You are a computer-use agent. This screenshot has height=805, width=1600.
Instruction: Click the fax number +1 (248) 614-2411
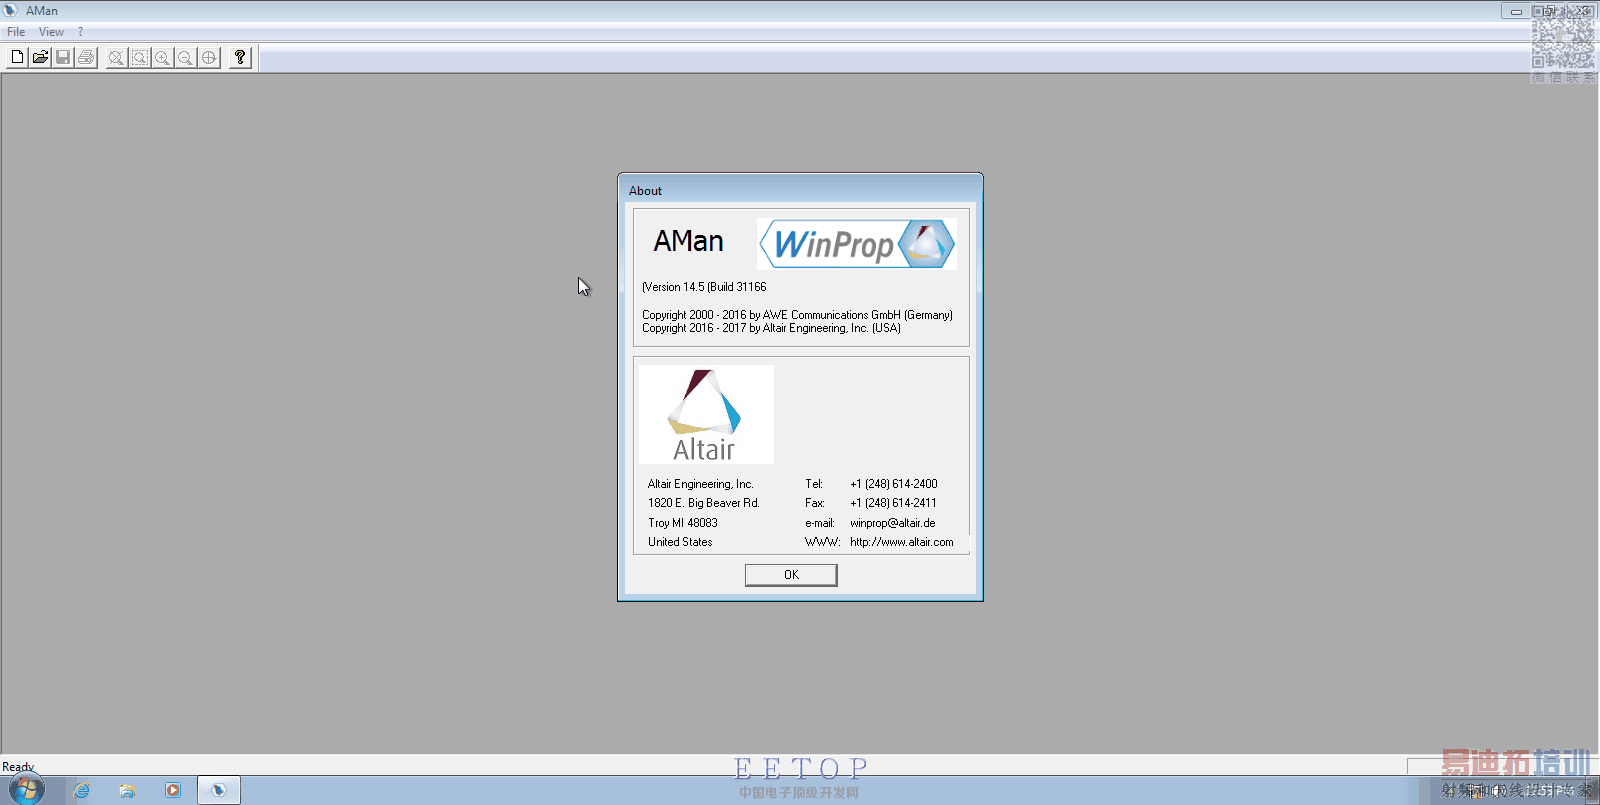pos(894,503)
